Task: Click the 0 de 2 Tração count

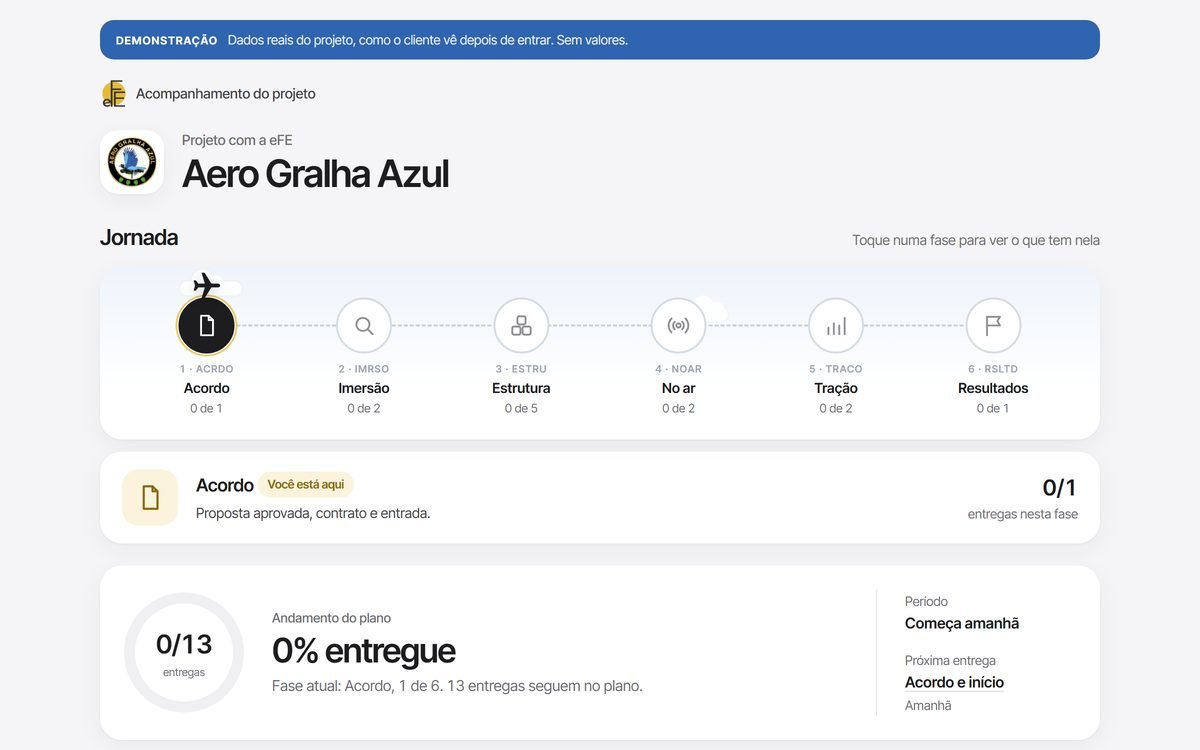Action: point(836,408)
